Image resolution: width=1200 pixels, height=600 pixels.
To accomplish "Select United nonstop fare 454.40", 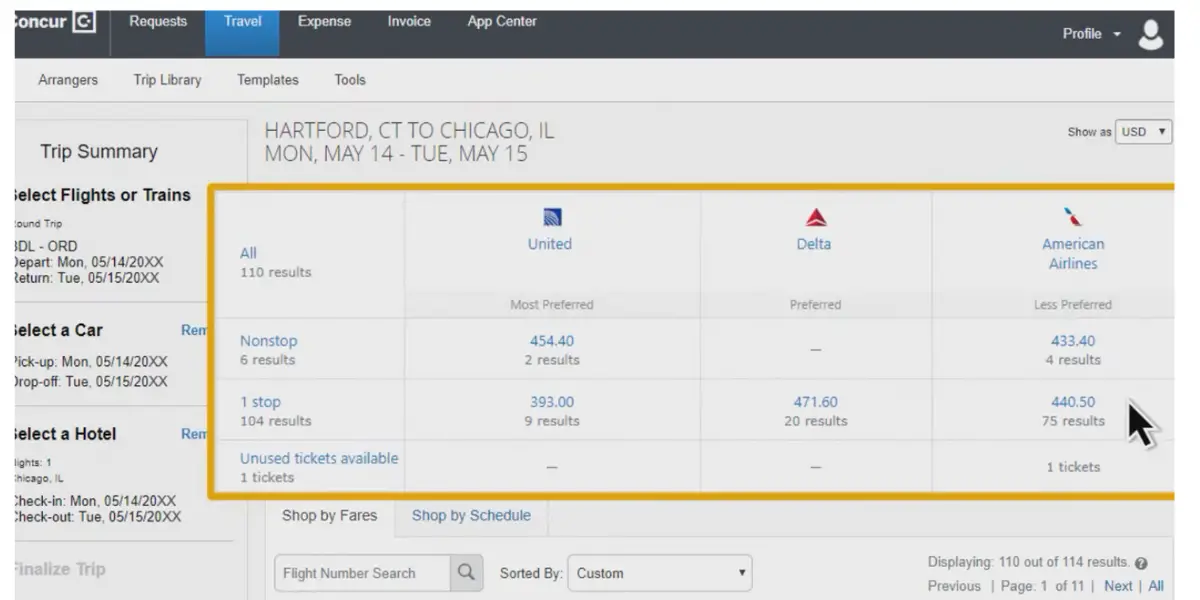I will (x=552, y=341).
